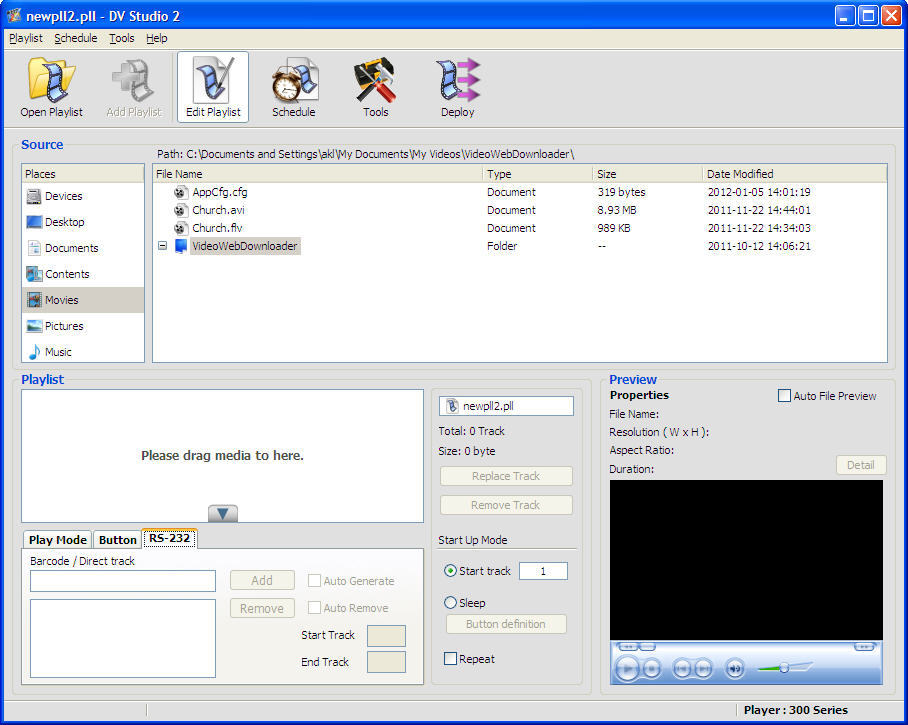Click the newpll2.pll playlist file icon
The height and width of the screenshot is (725, 908).
(452, 407)
